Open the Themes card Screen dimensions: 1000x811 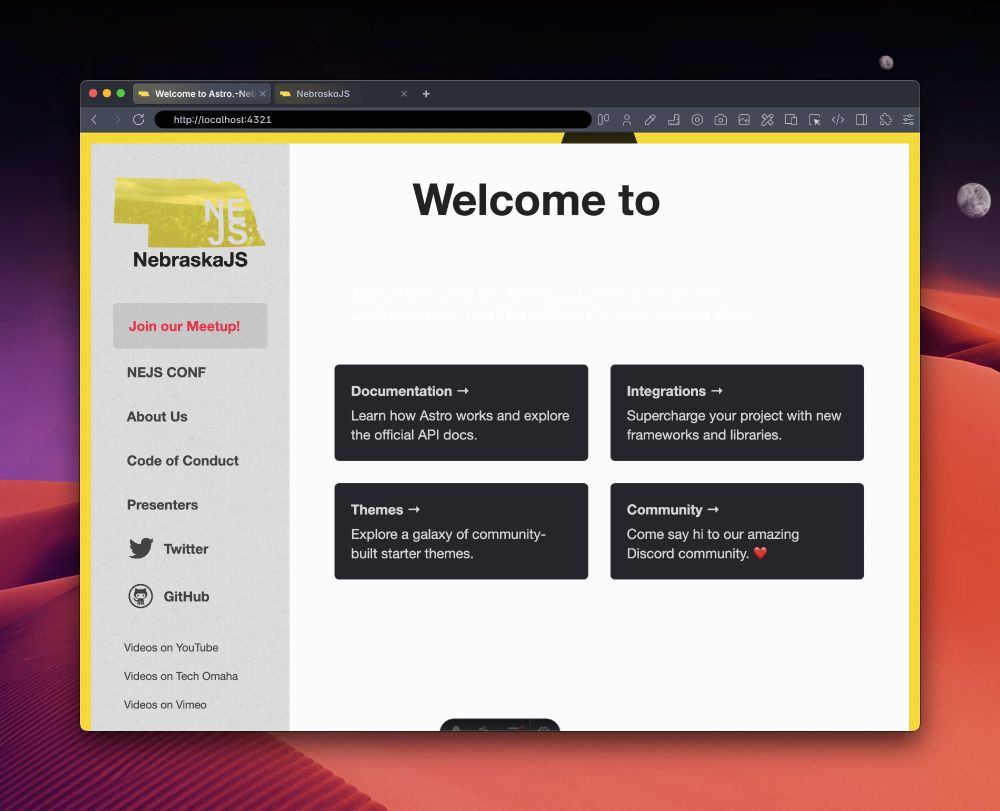pyautogui.click(x=461, y=531)
